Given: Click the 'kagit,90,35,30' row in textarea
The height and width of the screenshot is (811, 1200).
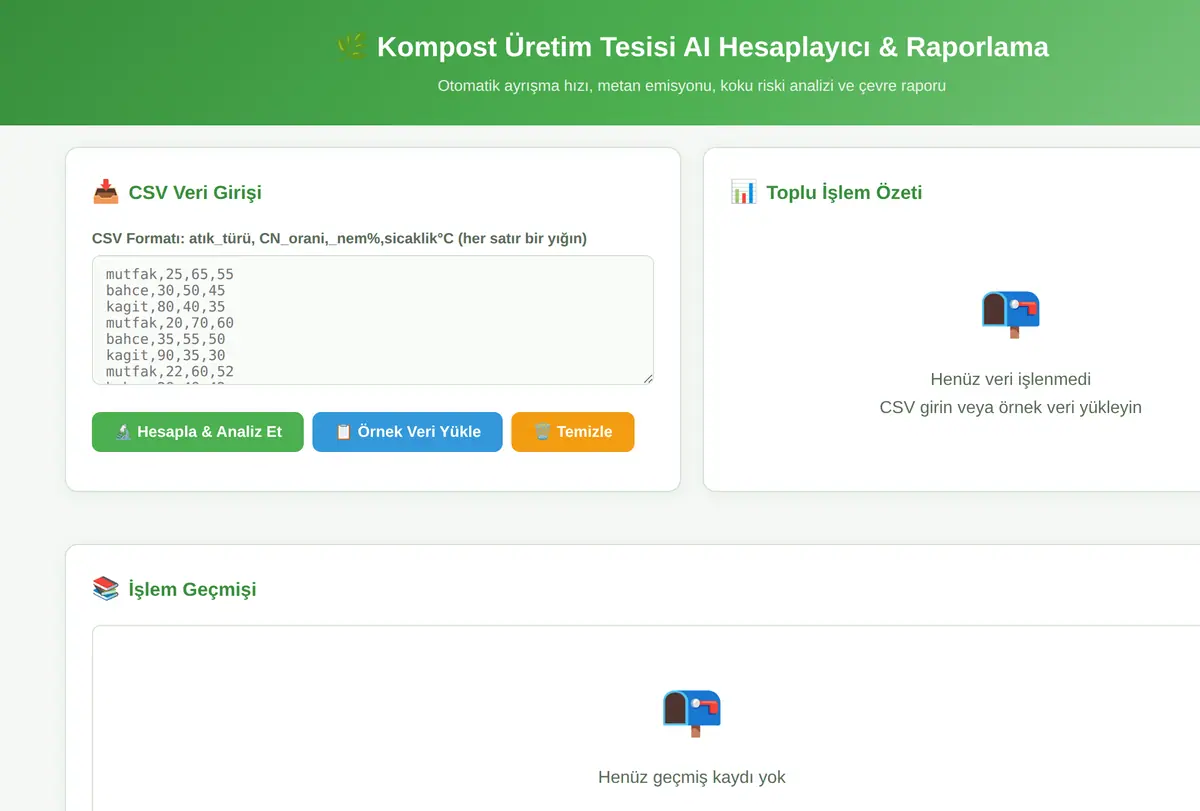Looking at the screenshot, I should point(166,355).
